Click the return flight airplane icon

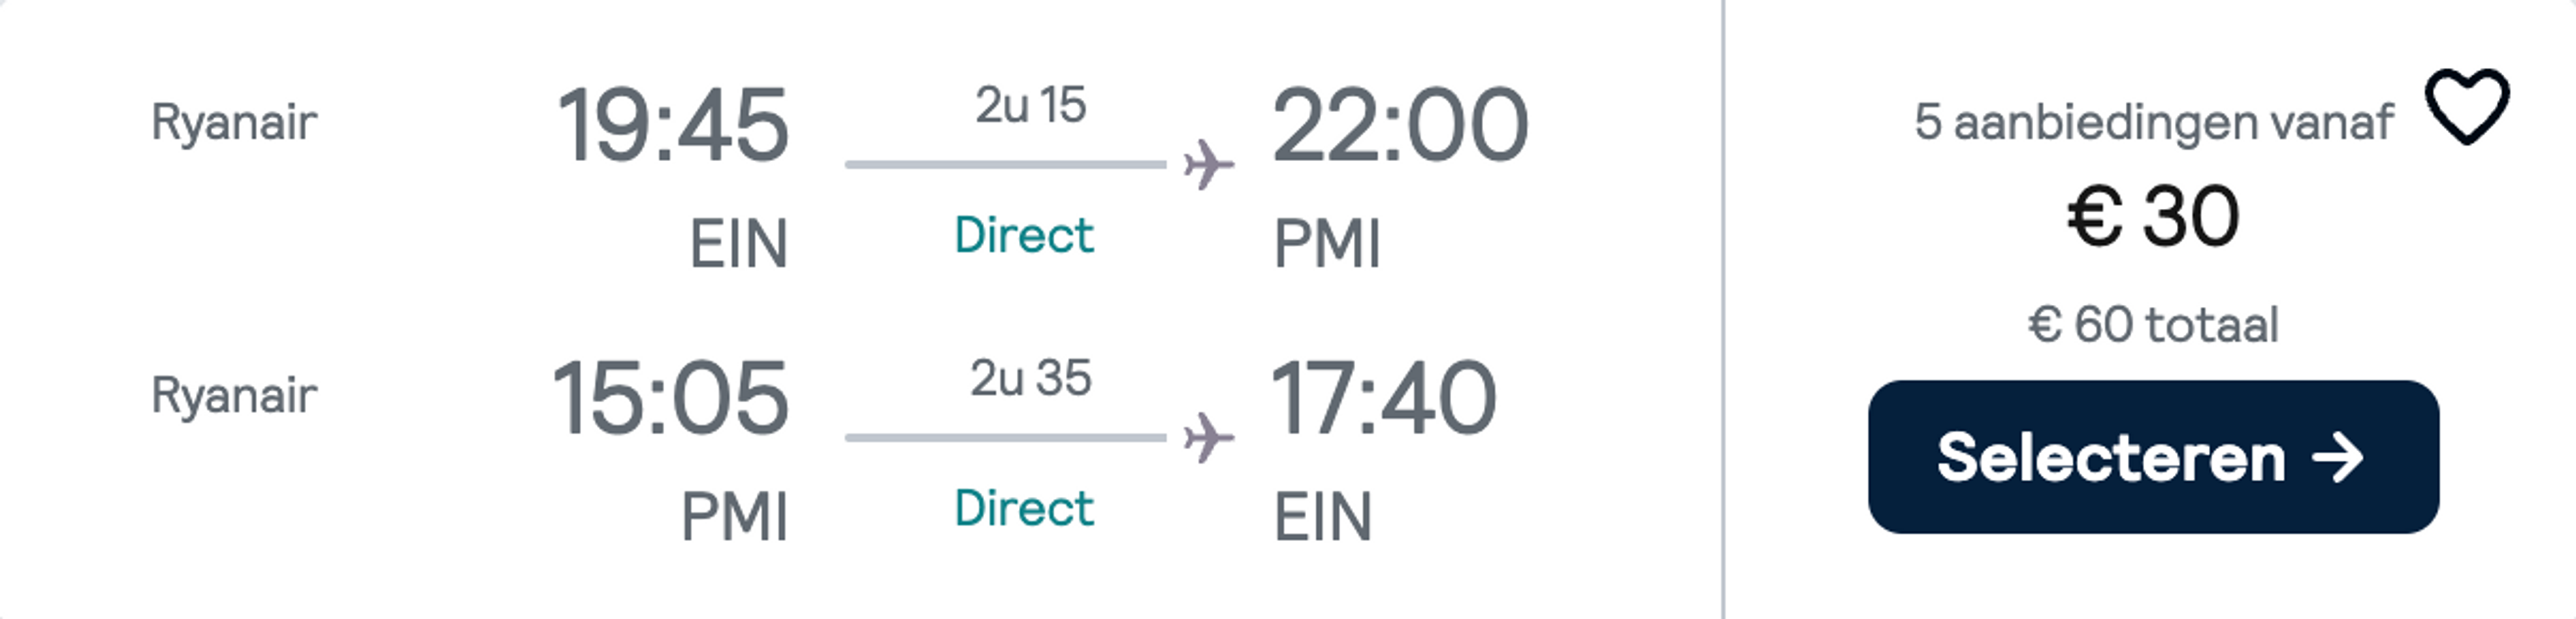point(1209,438)
